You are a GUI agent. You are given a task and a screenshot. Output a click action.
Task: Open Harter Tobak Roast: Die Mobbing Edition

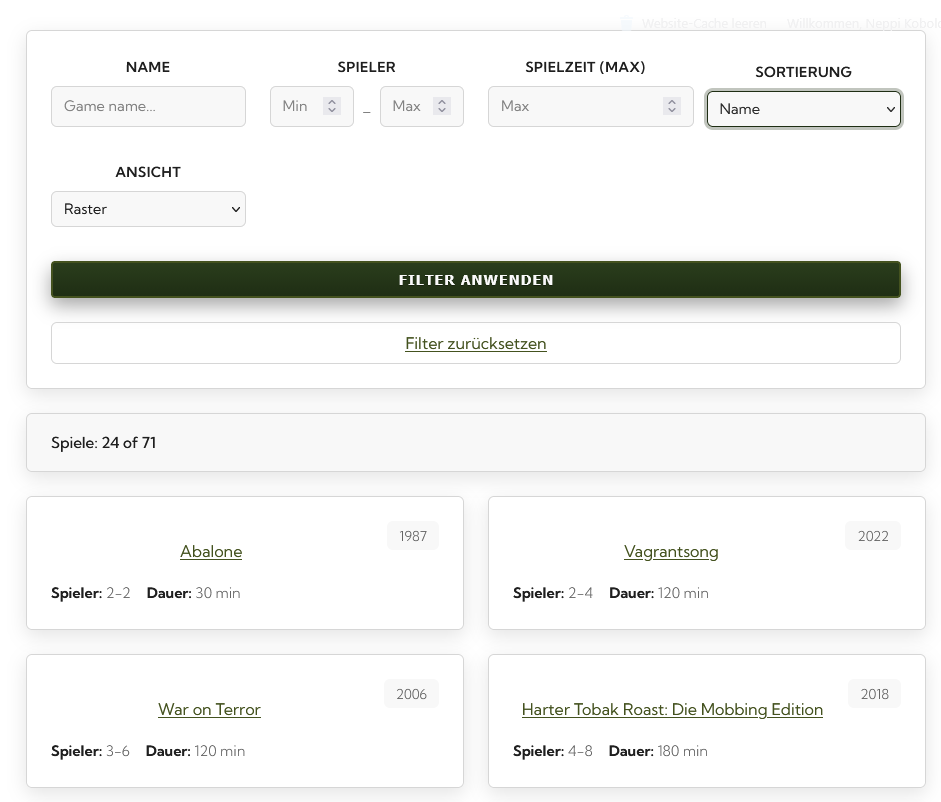tap(672, 709)
